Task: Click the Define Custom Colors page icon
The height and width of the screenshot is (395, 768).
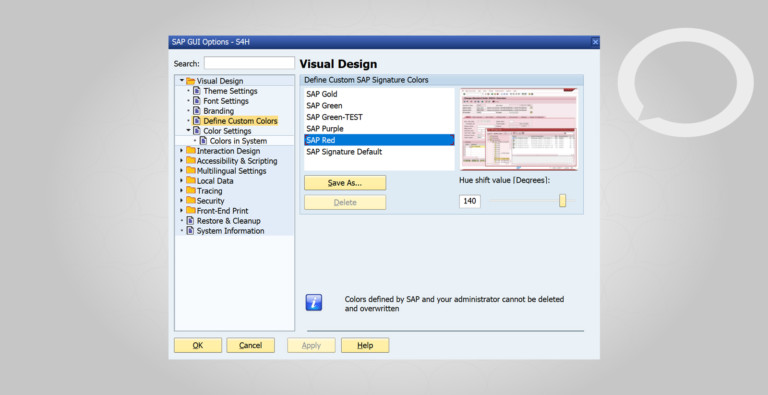Action: click(197, 121)
